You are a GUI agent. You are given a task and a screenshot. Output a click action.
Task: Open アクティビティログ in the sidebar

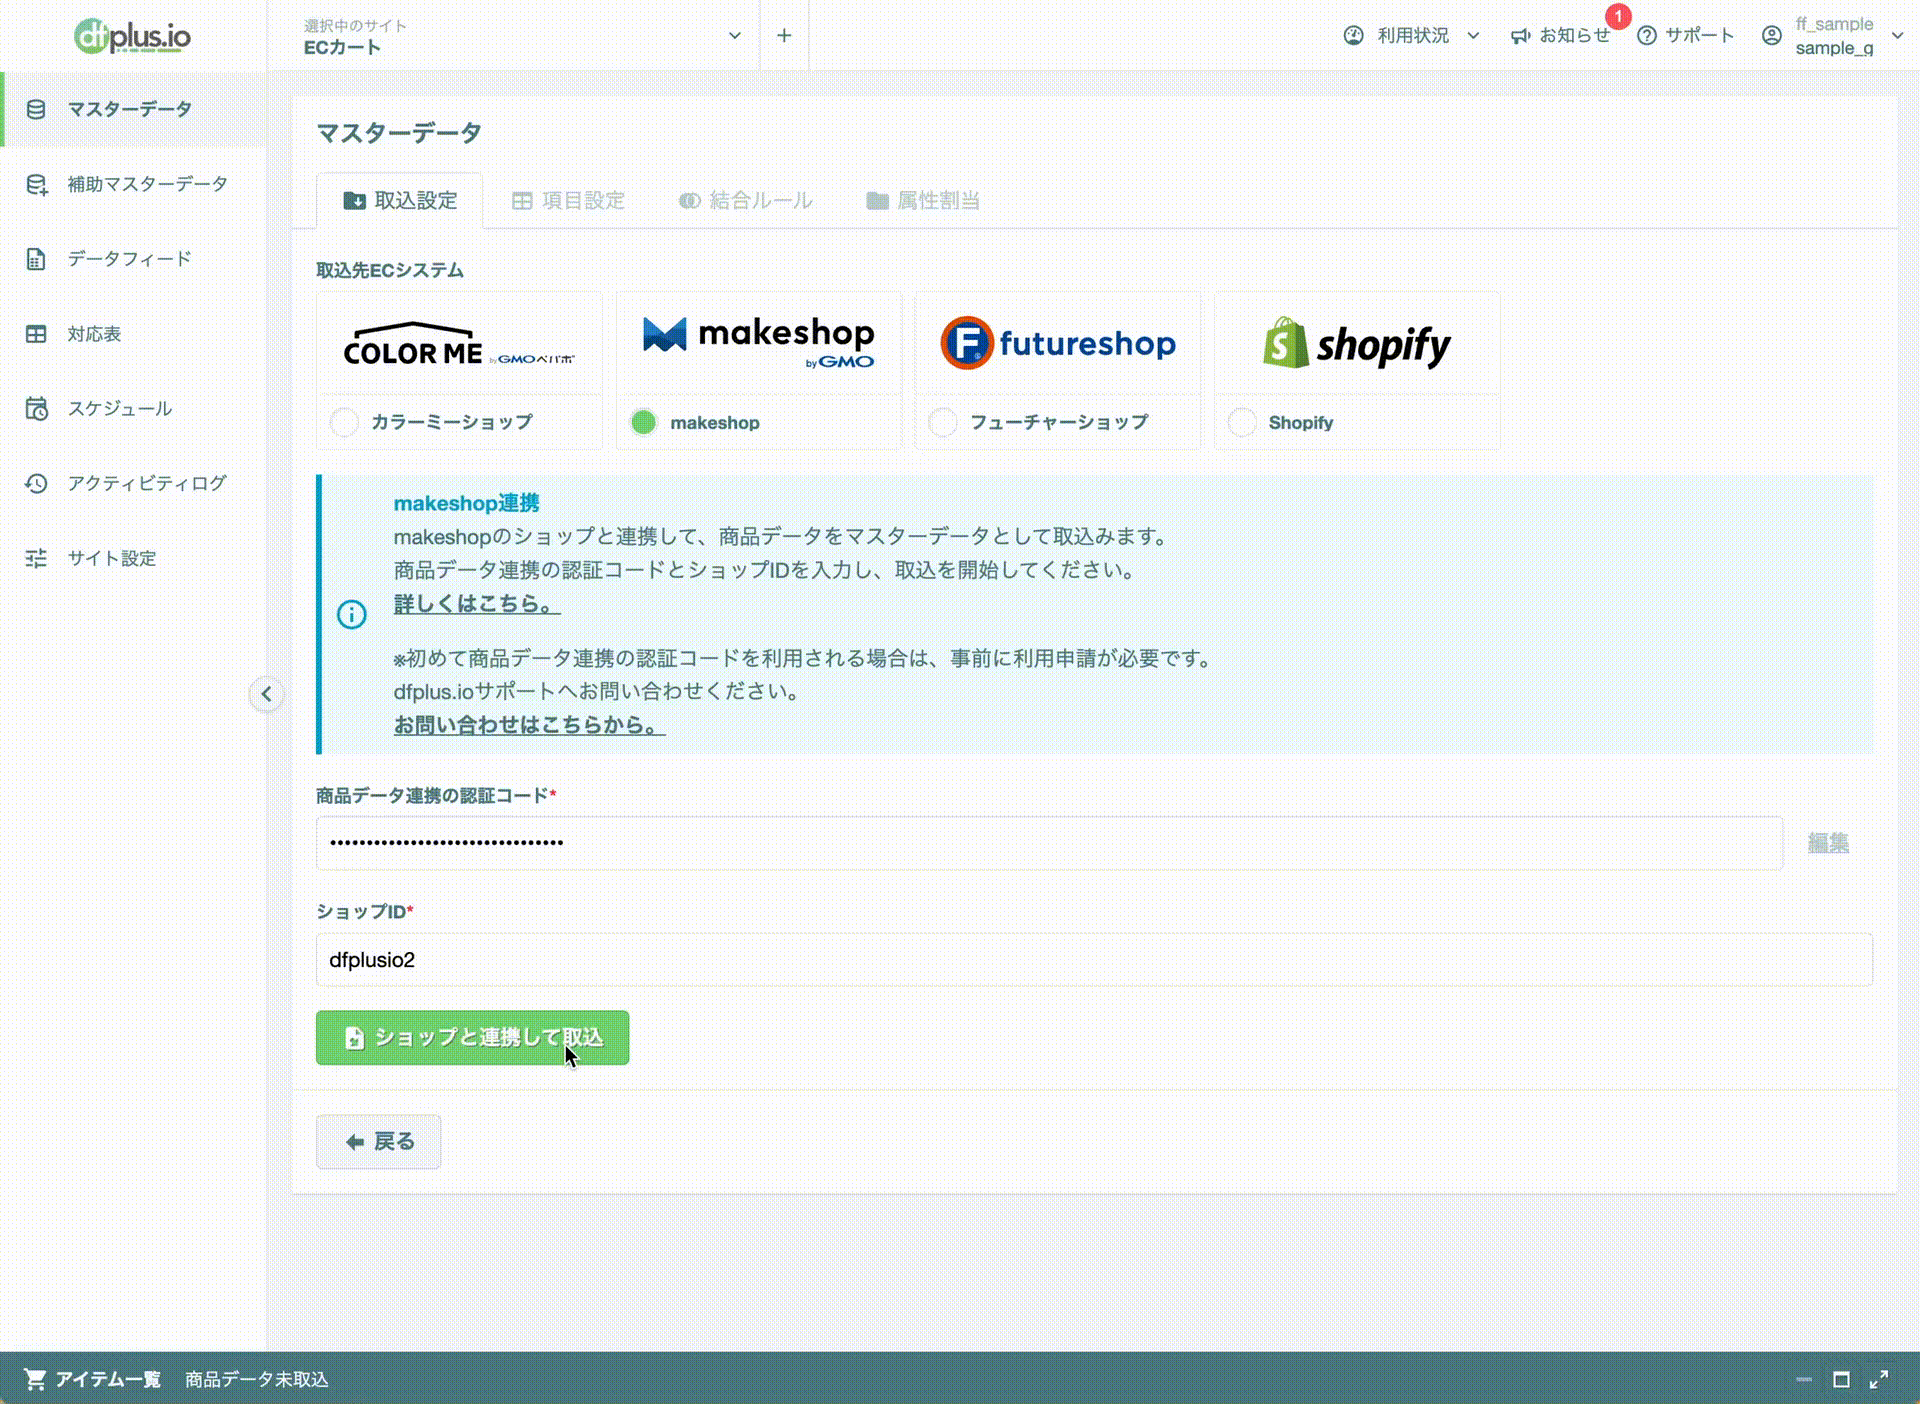click(x=134, y=483)
